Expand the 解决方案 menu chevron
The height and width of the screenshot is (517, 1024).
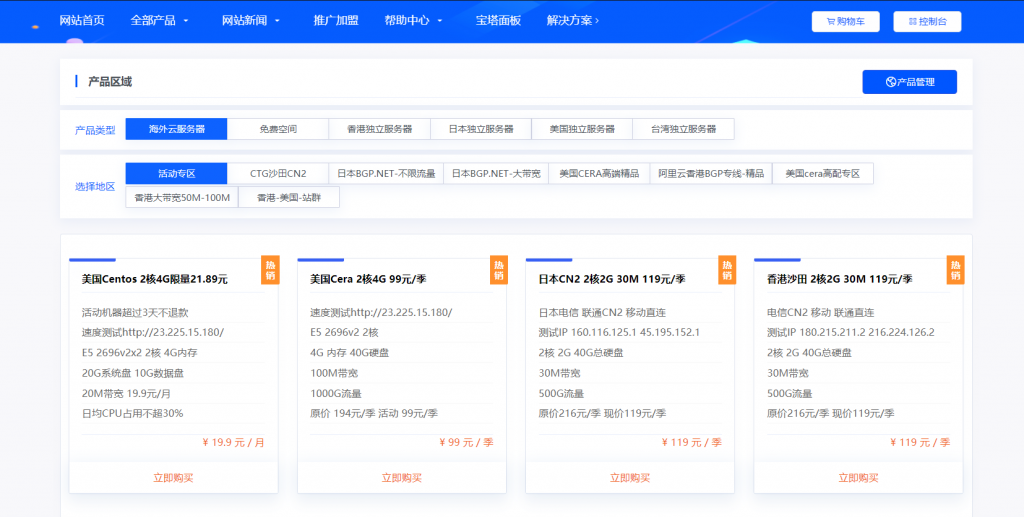click(597, 21)
